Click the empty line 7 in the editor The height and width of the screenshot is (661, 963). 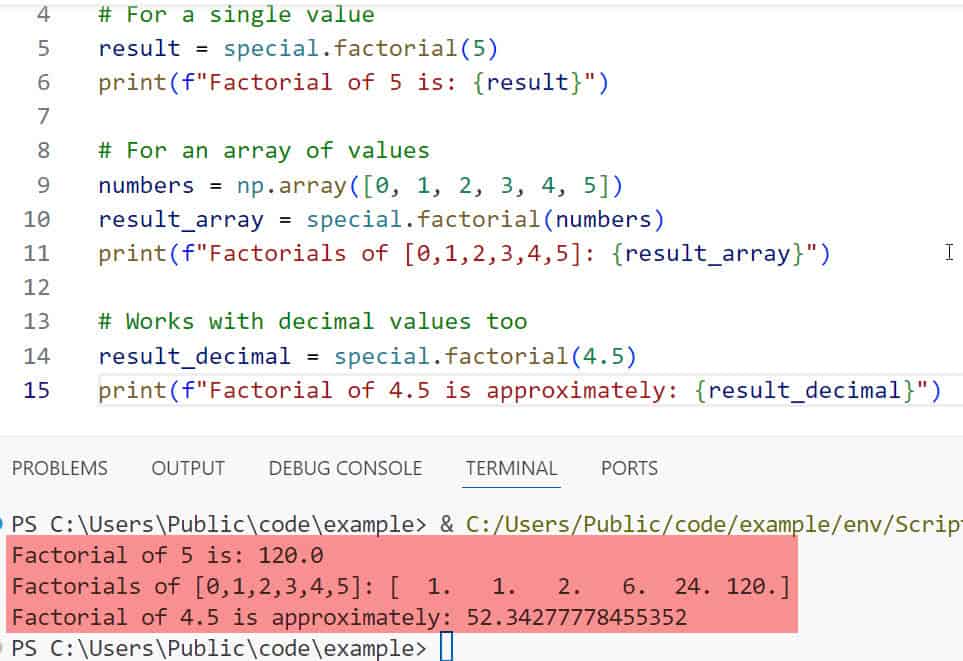click(x=200, y=116)
